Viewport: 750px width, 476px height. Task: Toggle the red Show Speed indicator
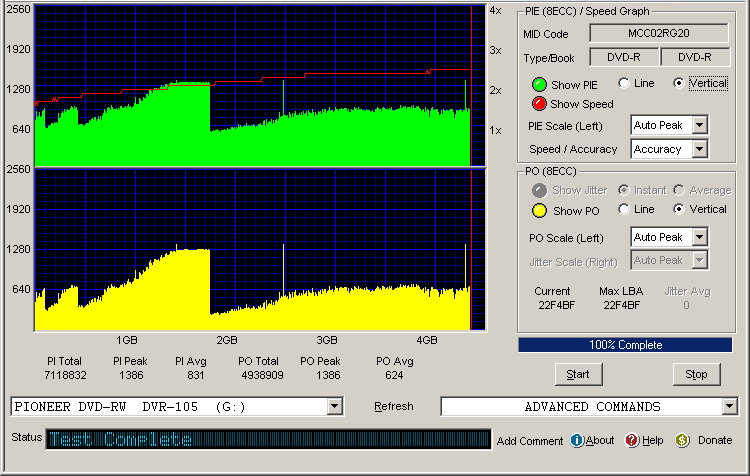[538, 104]
